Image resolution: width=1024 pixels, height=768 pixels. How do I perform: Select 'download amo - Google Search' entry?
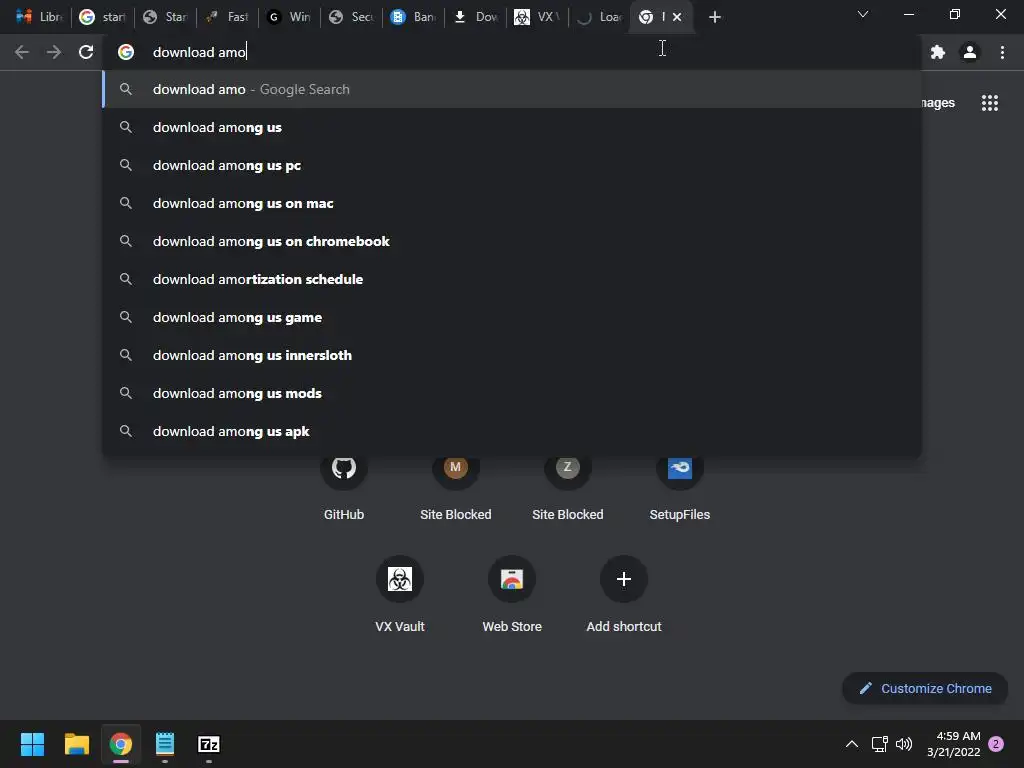512,89
